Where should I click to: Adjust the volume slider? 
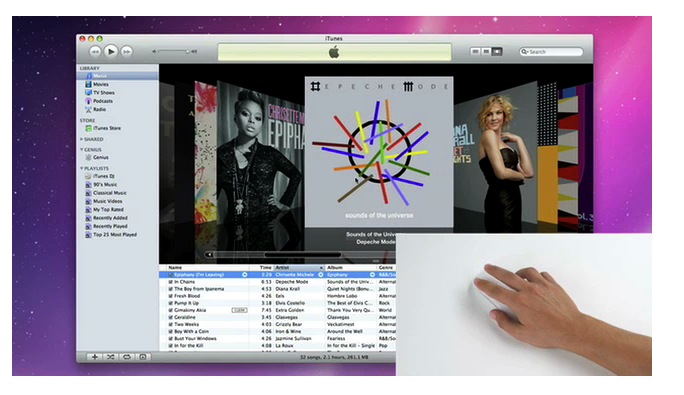174,52
